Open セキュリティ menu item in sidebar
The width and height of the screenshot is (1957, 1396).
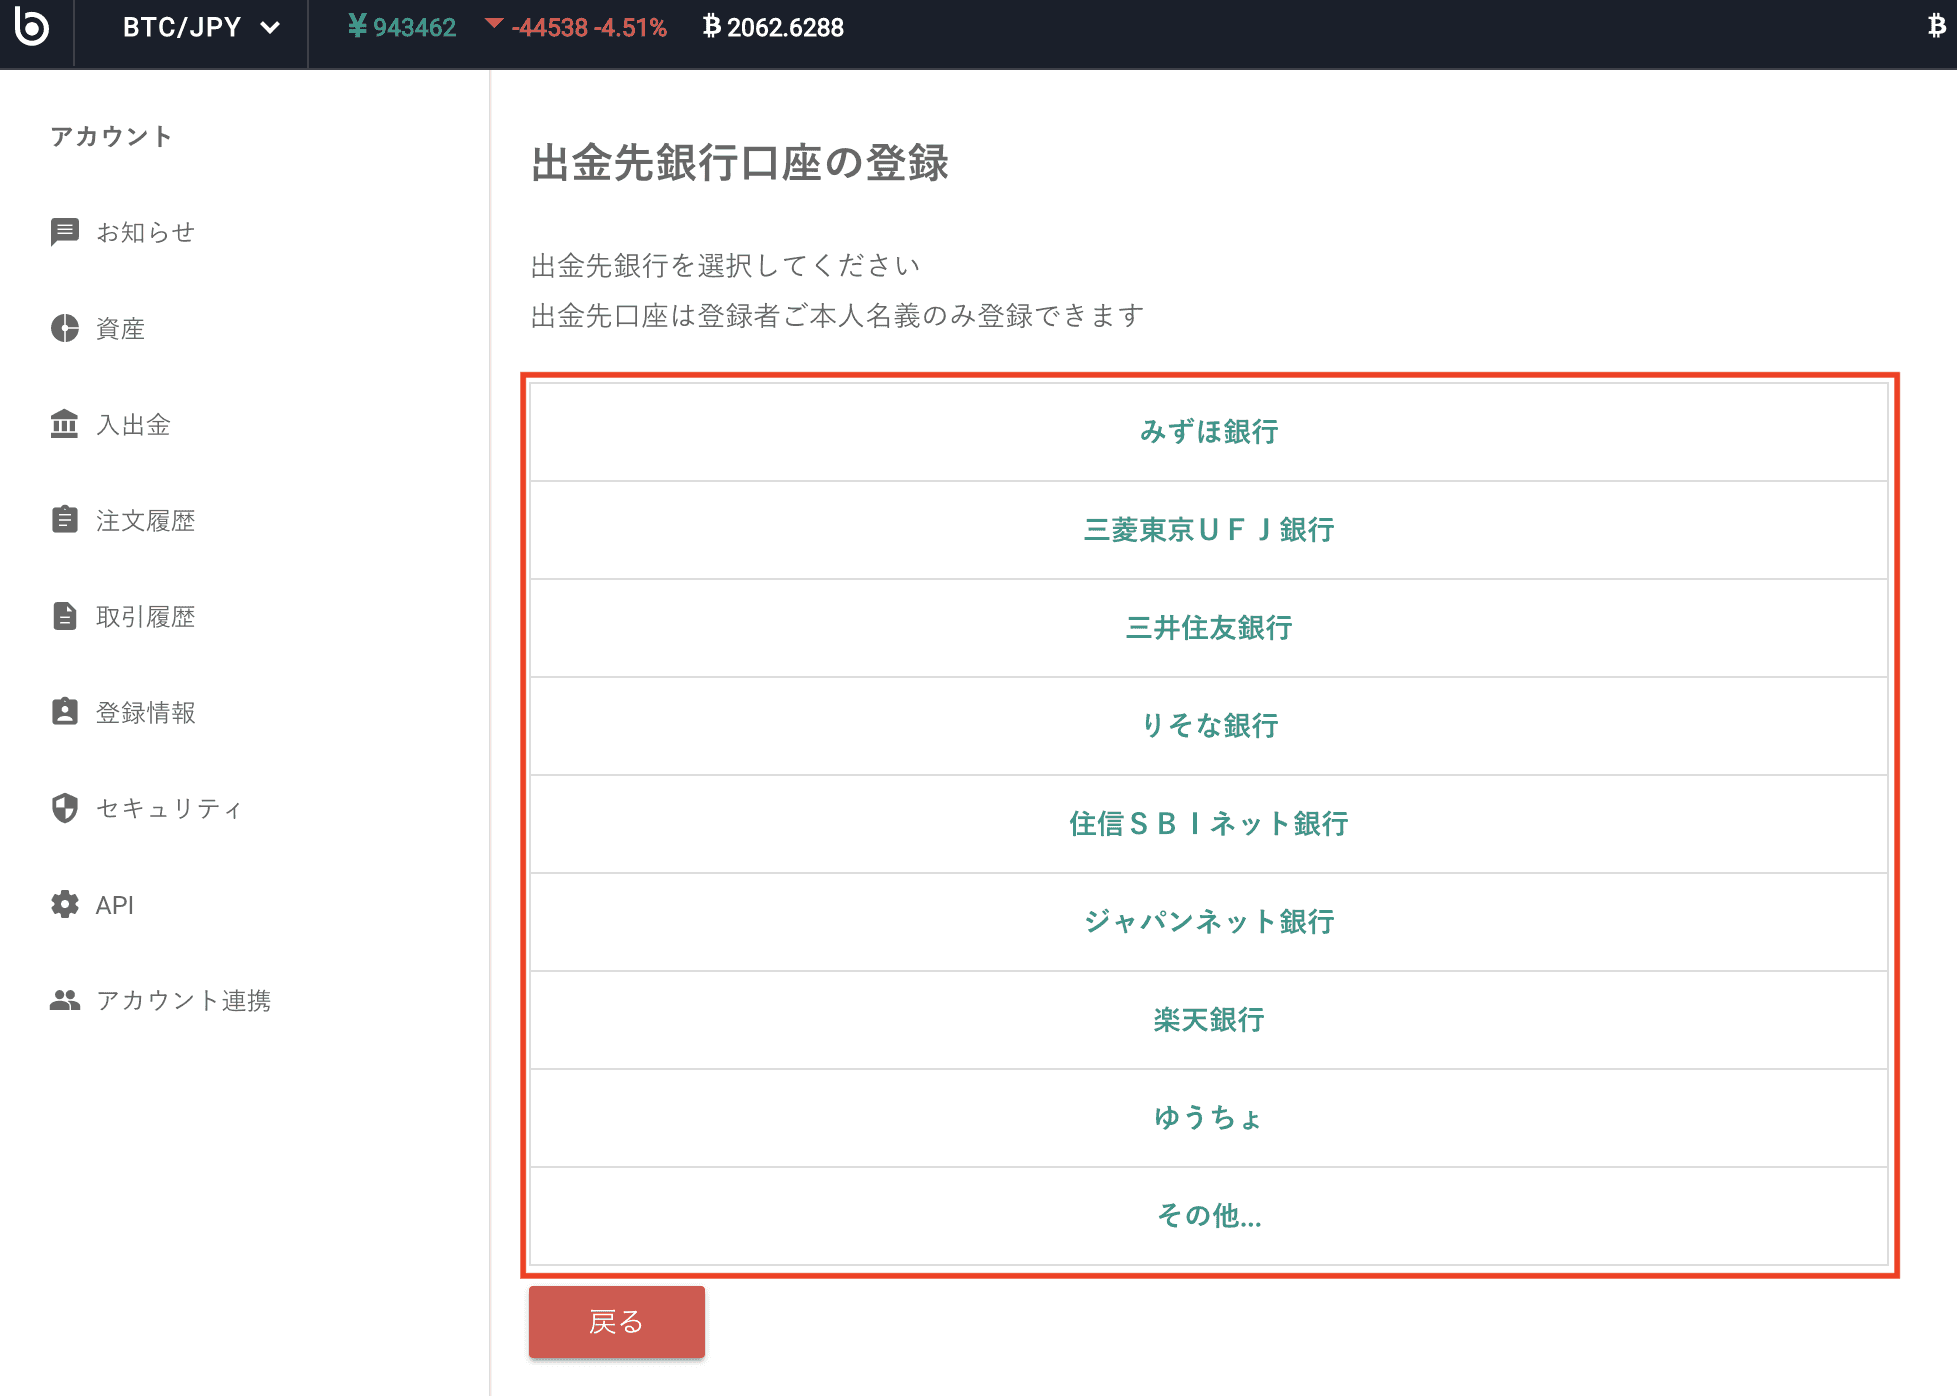[x=169, y=808]
